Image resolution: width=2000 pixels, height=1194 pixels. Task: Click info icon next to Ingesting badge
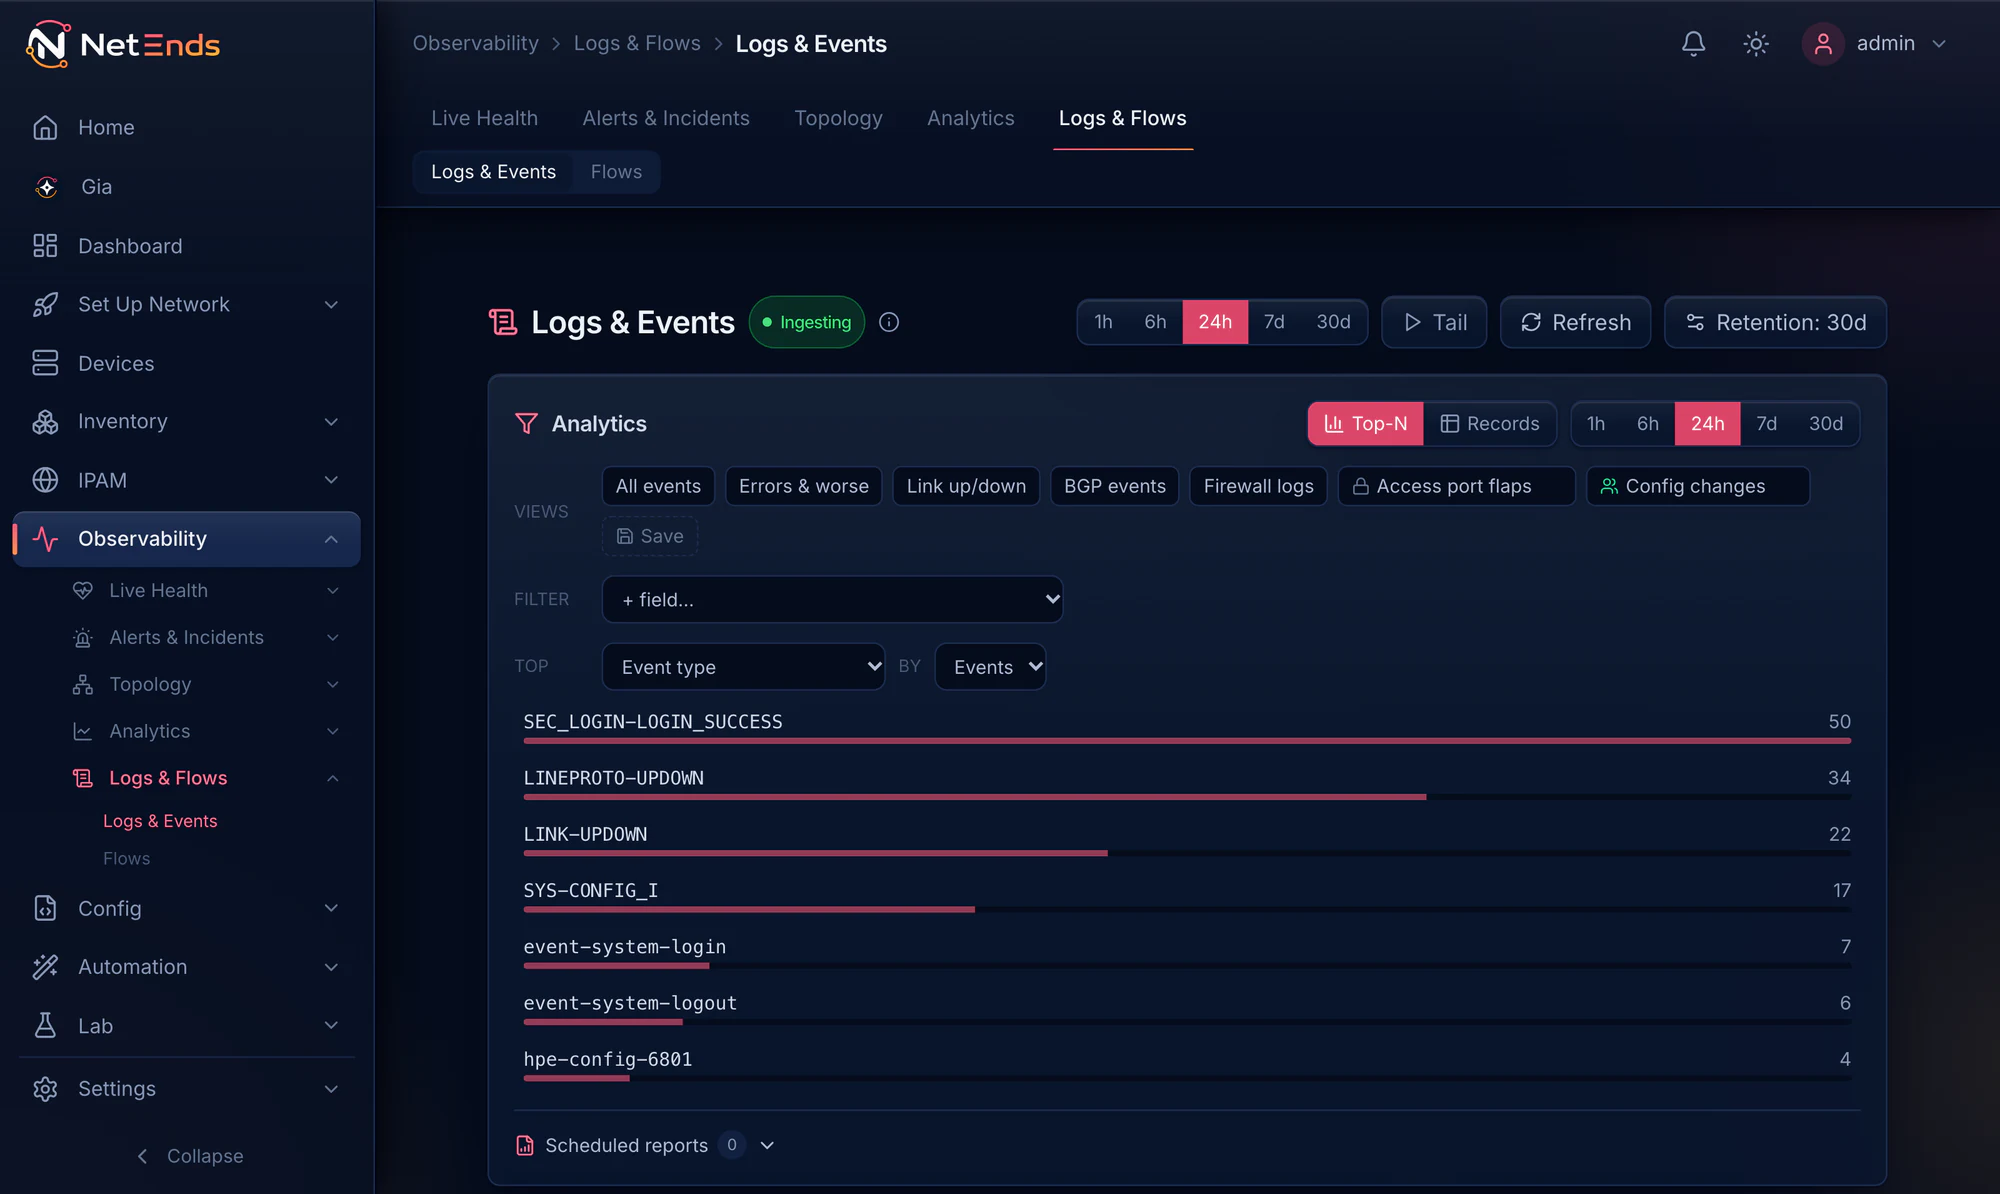tap(889, 322)
